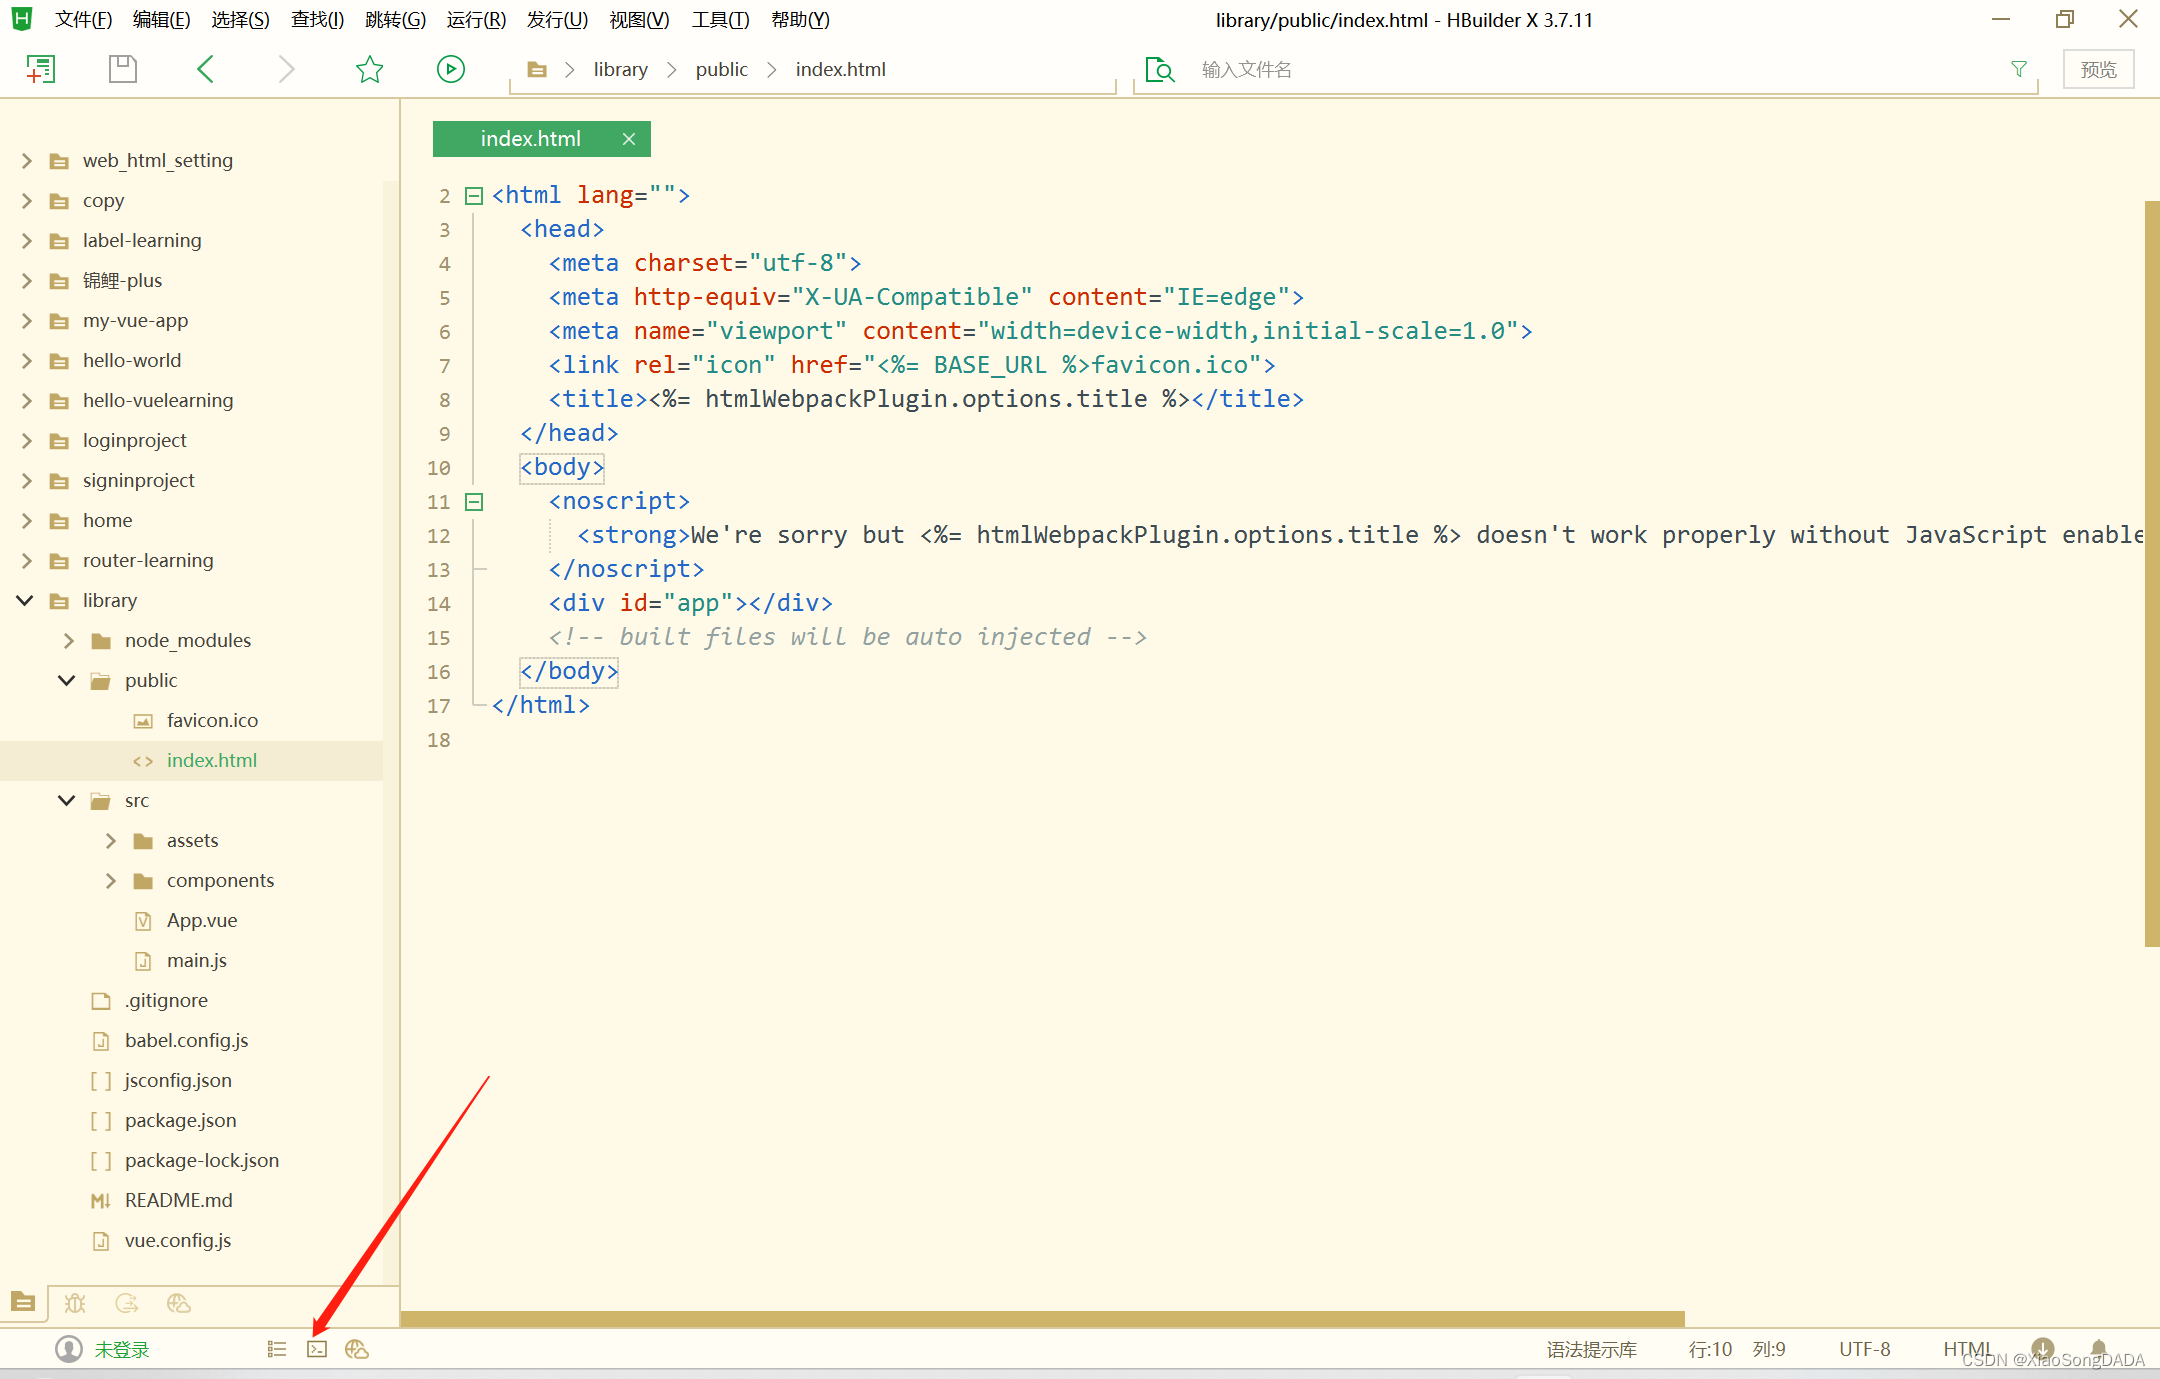The height and width of the screenshot is (1379, 2160).
Task: Open the 发行(U) menu
Action: click(557, 20)
